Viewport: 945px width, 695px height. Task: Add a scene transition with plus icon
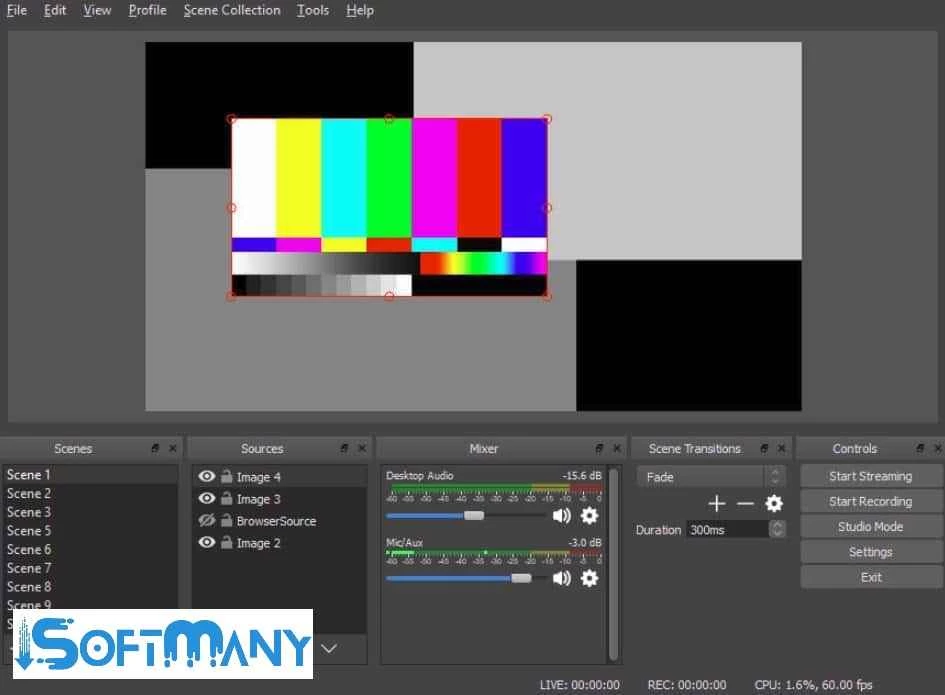pos(716,504)
